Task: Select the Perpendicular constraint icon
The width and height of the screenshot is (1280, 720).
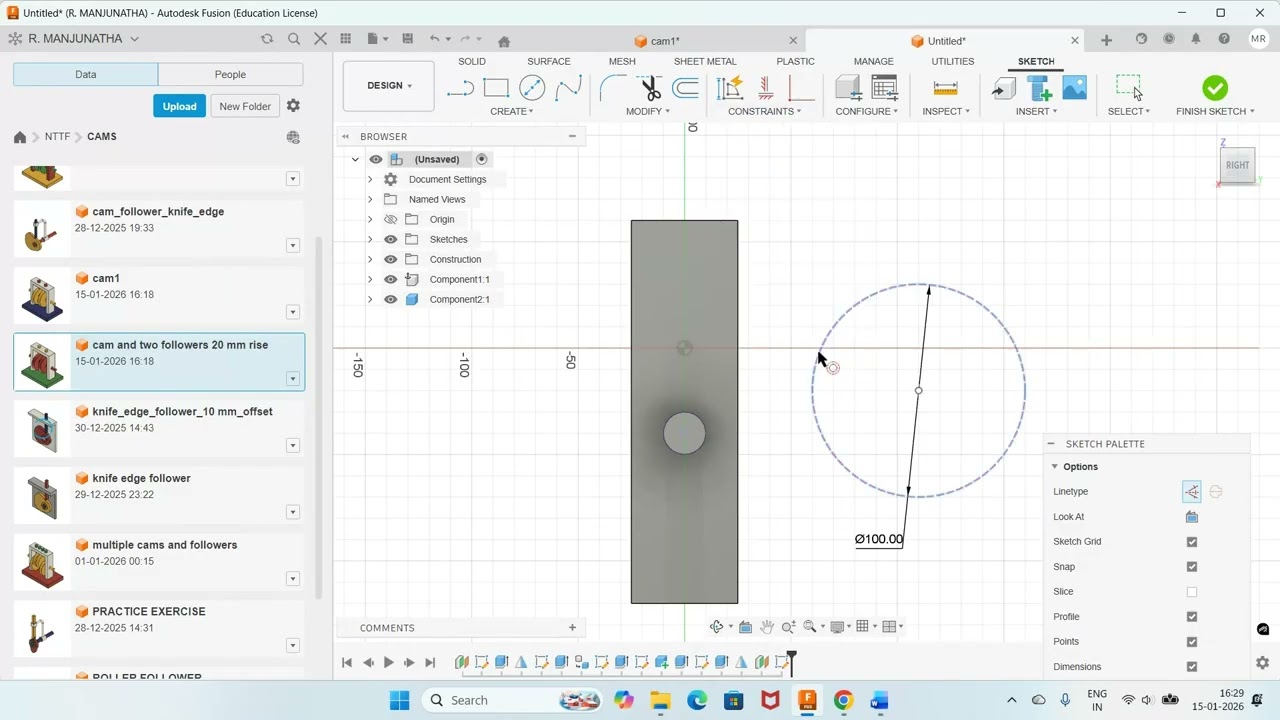Action: pos(801,89)
